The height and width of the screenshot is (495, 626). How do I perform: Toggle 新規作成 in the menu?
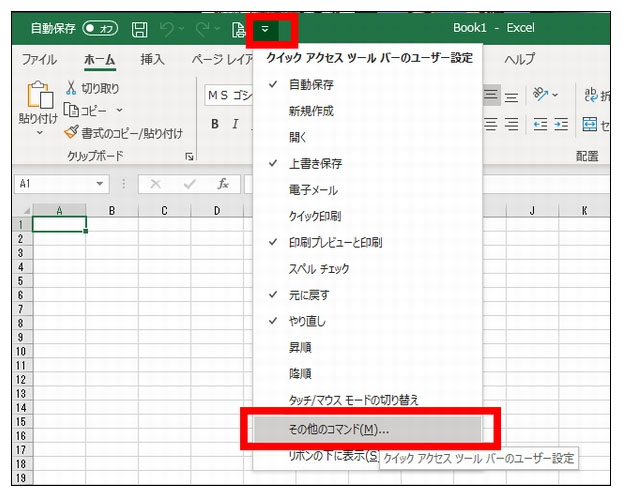click(x=368, y=111)
